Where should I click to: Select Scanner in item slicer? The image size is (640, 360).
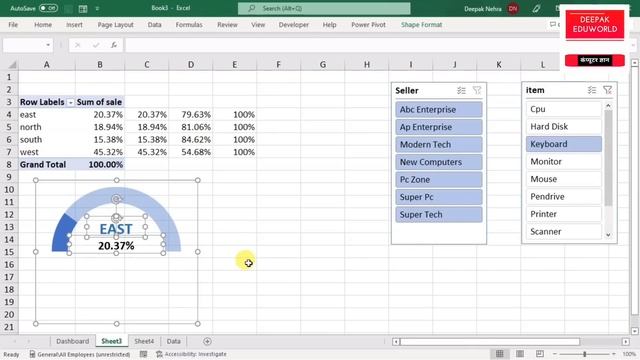(564, 232)
